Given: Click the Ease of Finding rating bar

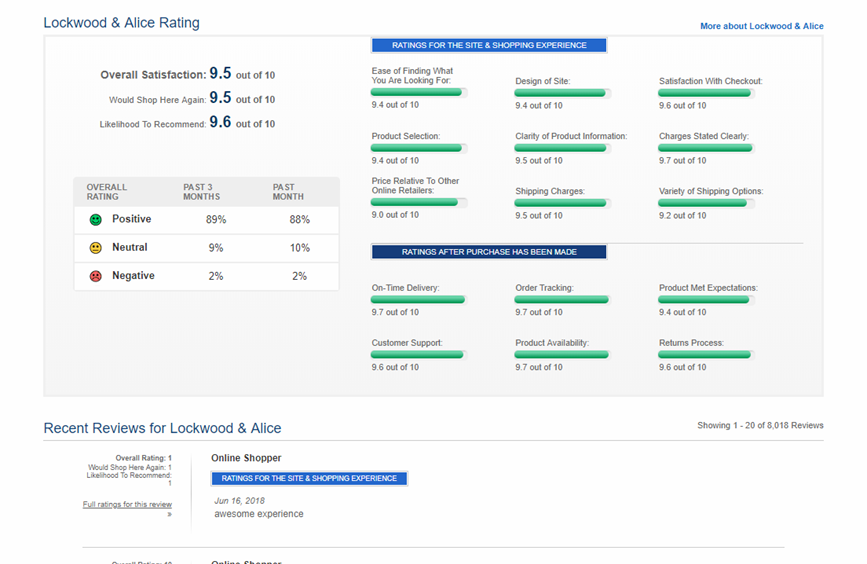Looking at the screenshot, I should (419, 92).
